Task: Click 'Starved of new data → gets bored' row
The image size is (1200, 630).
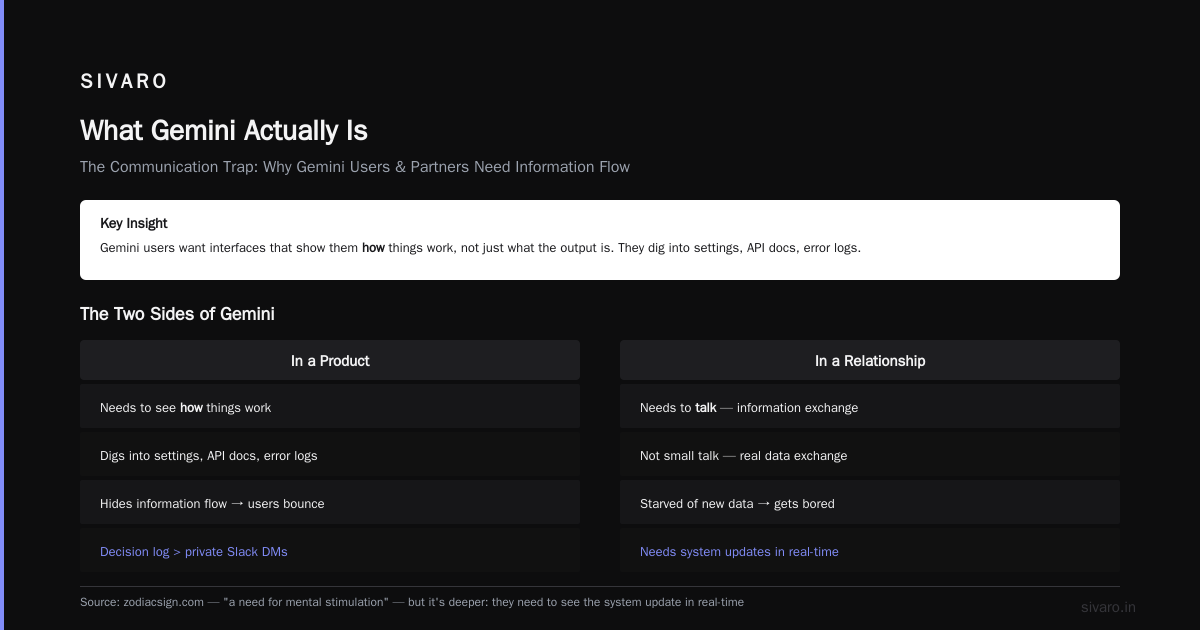Action: (870, 504)
